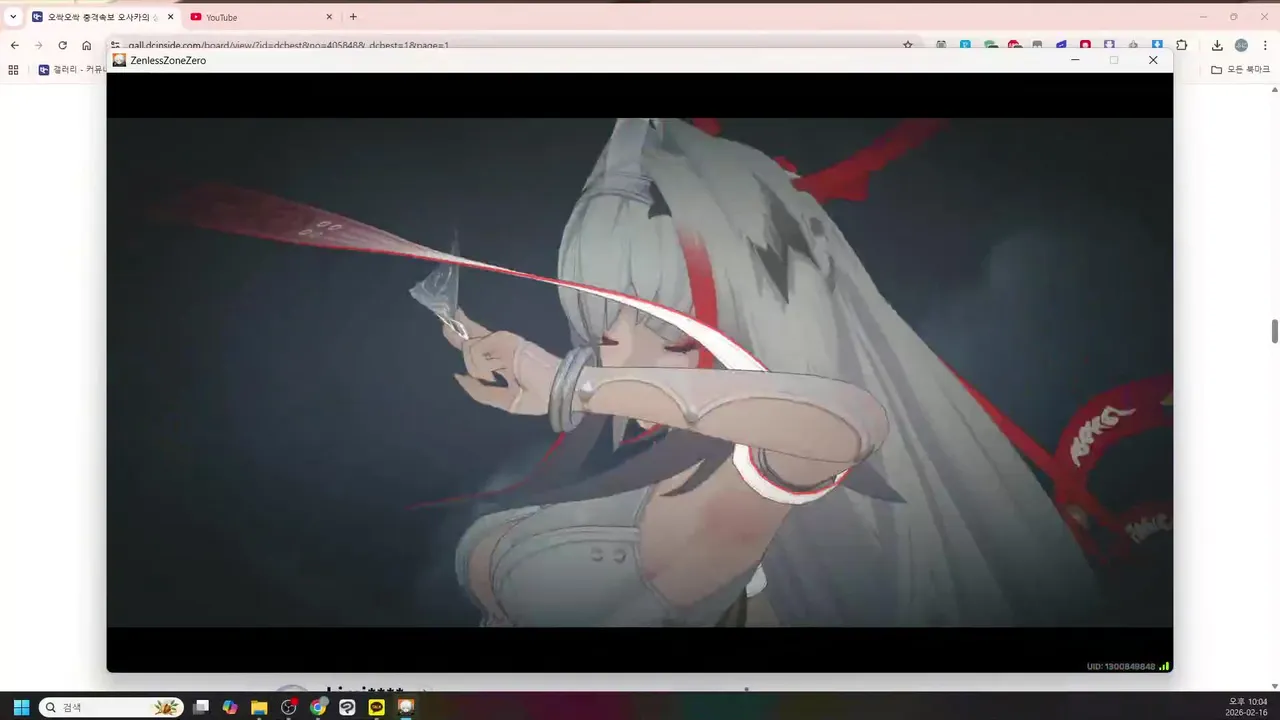Open Chrome three-dot menu

point(1265,45)
